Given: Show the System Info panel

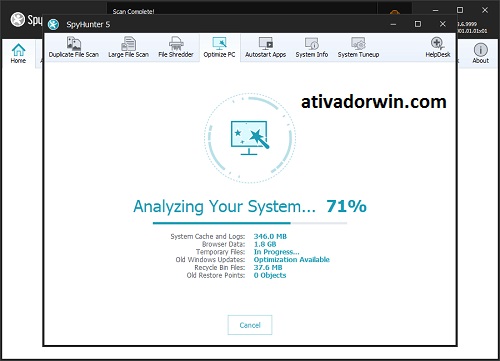Looking at the screenshot, I should [312, 48].
